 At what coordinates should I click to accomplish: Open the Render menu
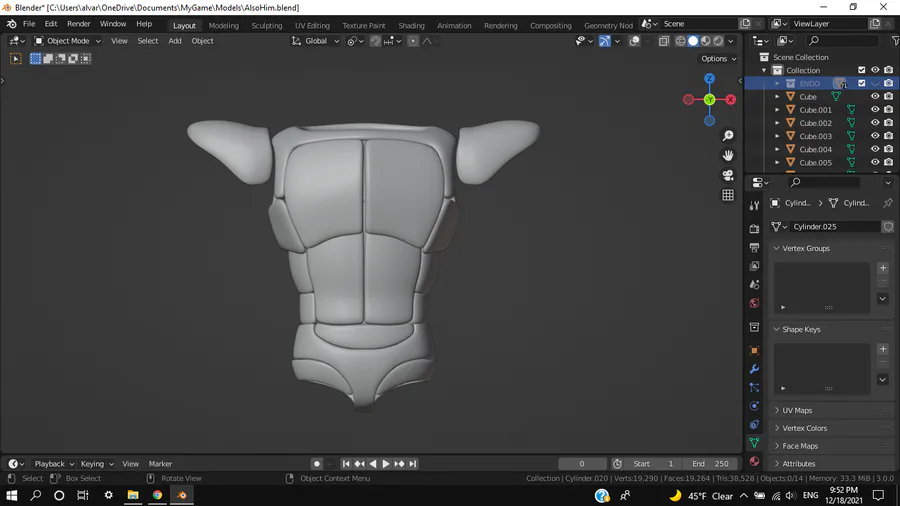pyautogui.click(x=79, y=24)
